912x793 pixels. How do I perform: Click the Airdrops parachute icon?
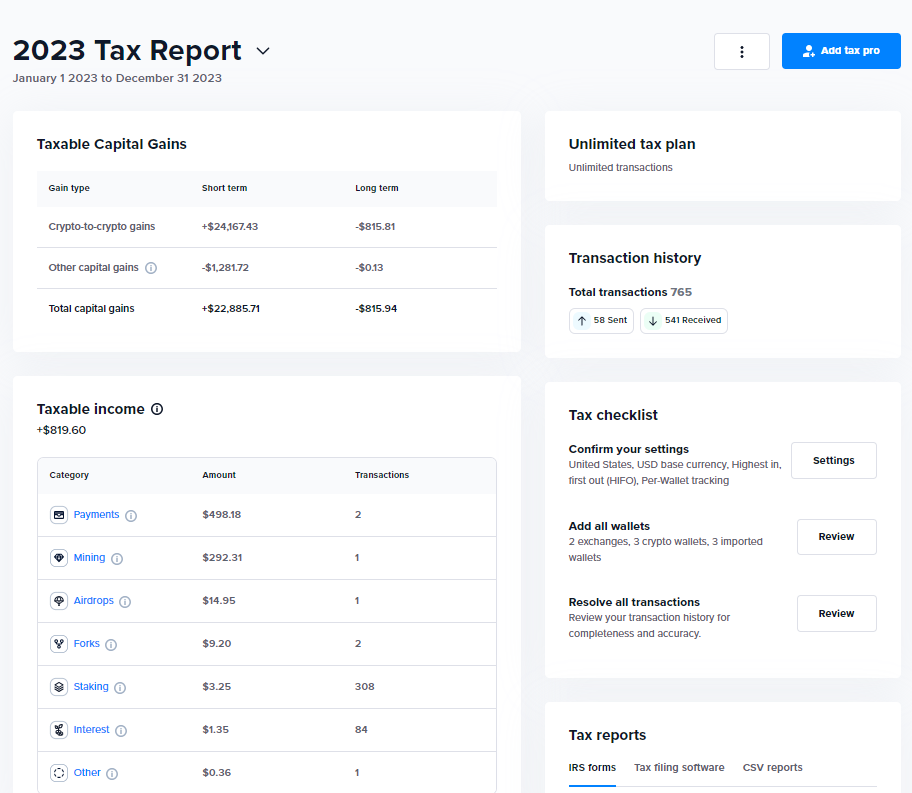tap(58, 600)
